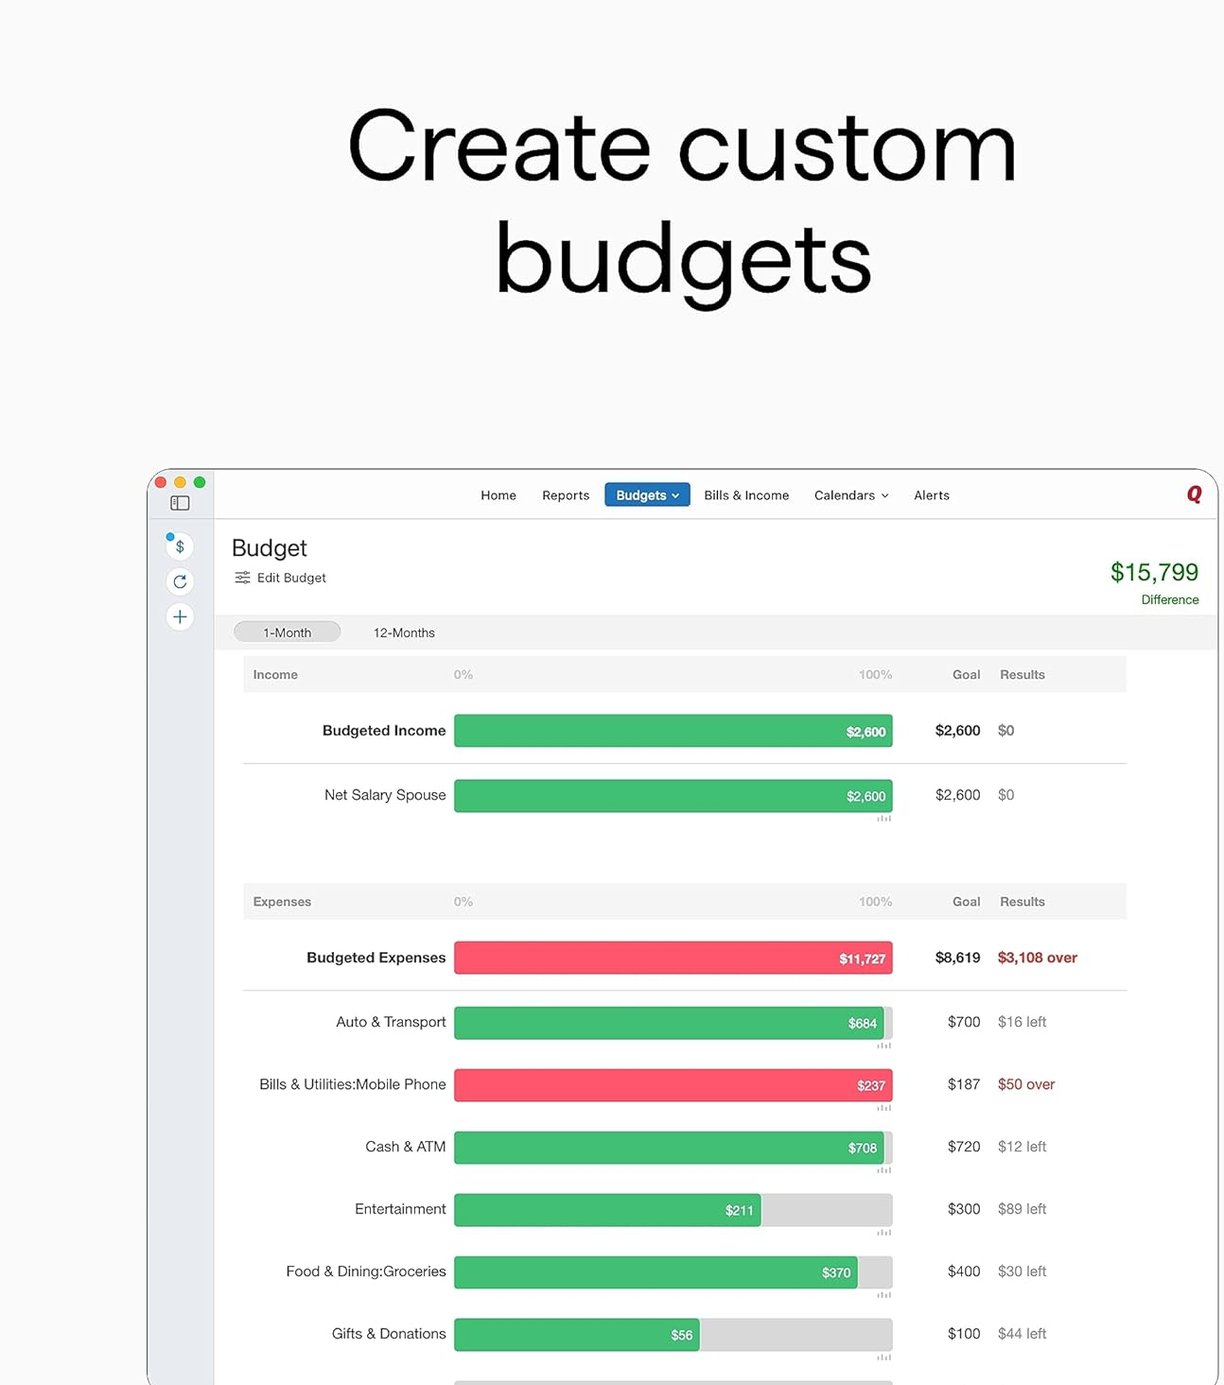
Task: Click the Budget page title
Action: coord(269,548)
